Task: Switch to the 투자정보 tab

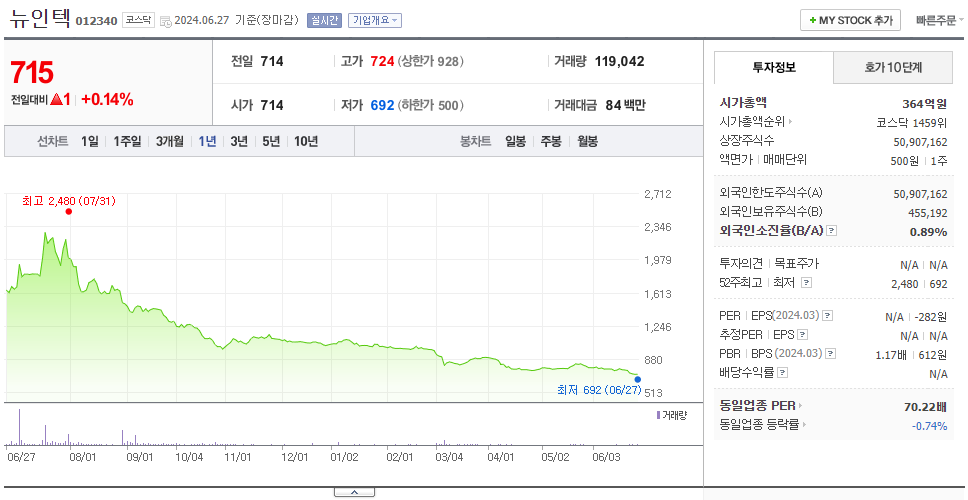Action: (x=774, y=68)
